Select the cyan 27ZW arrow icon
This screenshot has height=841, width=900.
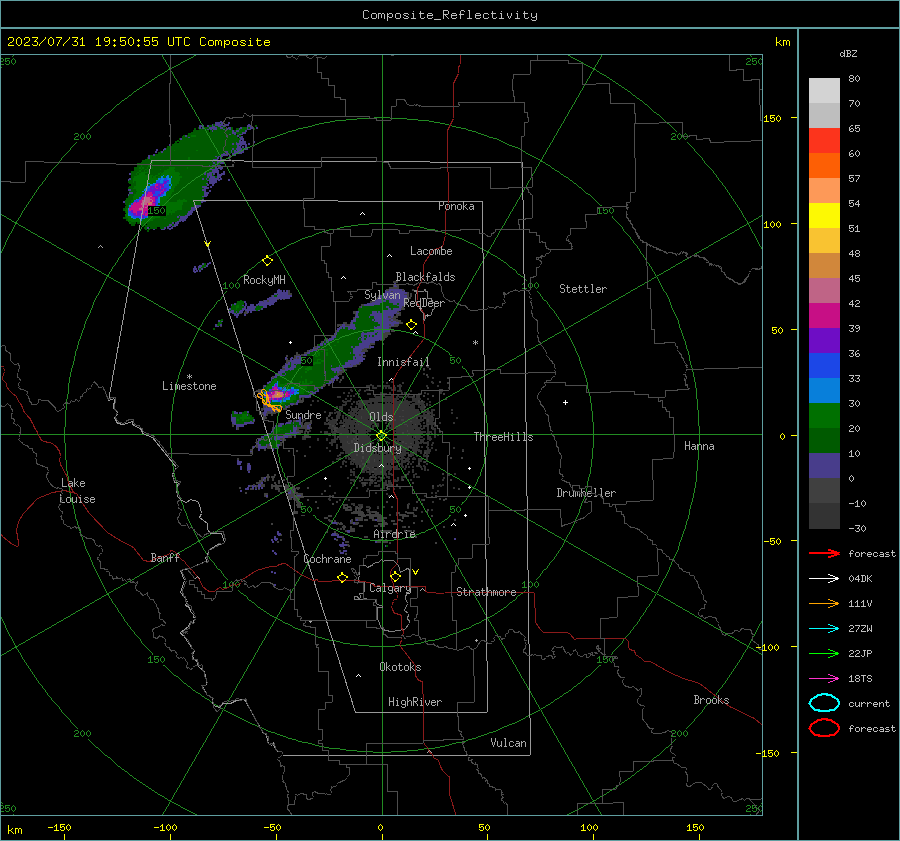point(824,629)
